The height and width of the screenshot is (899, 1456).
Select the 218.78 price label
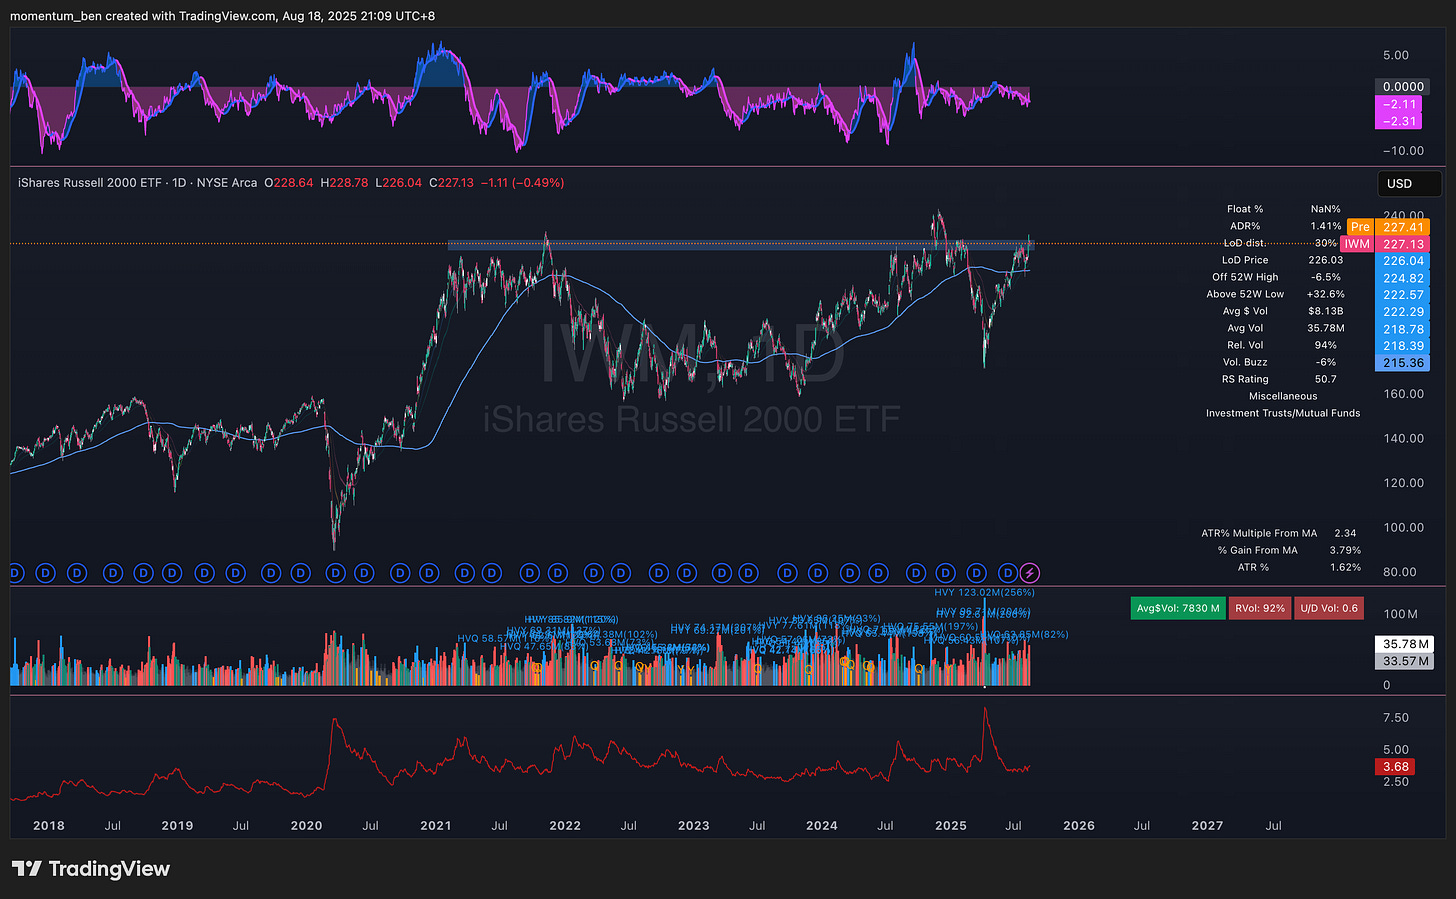pos(1403,329)
